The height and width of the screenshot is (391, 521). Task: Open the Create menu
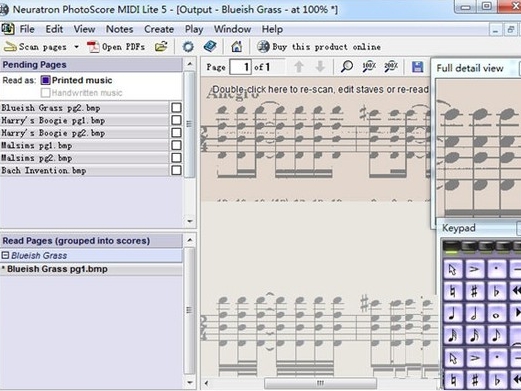coord(159,29)
